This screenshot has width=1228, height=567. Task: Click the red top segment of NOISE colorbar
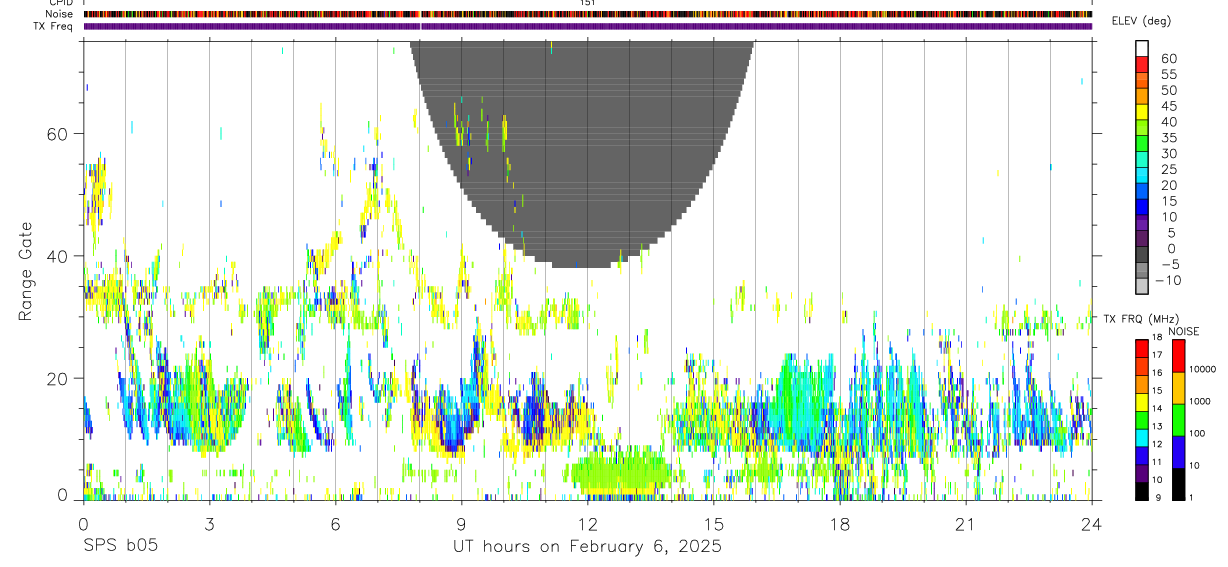tap(1178, 356)
